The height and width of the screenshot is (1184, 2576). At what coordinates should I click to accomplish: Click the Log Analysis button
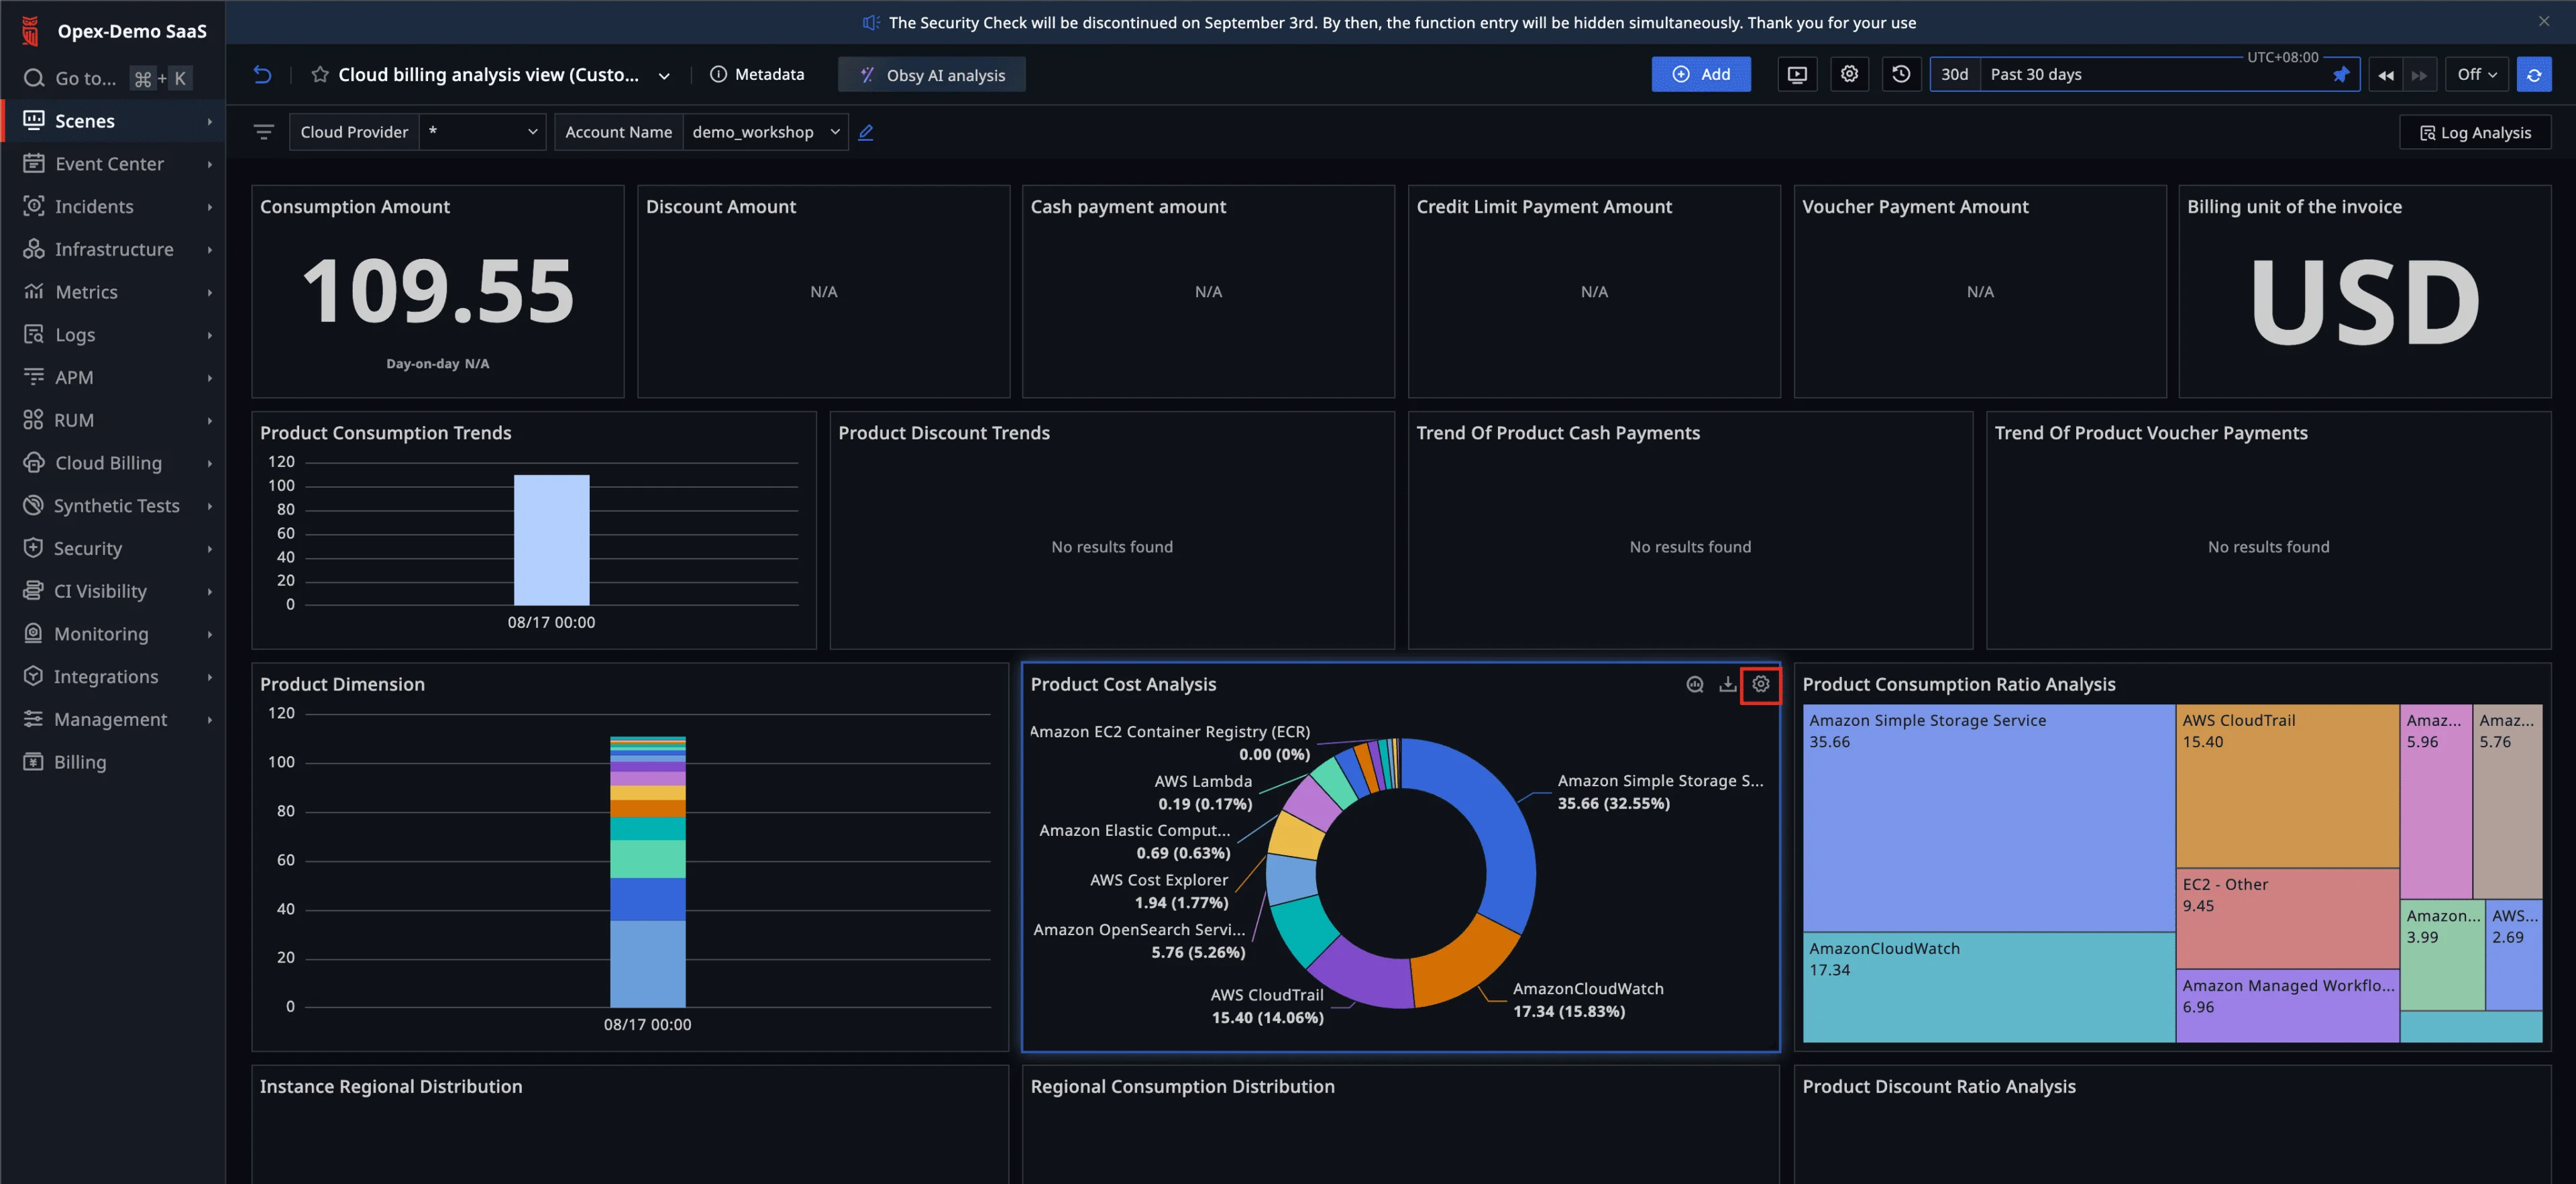pos(2475,133)
